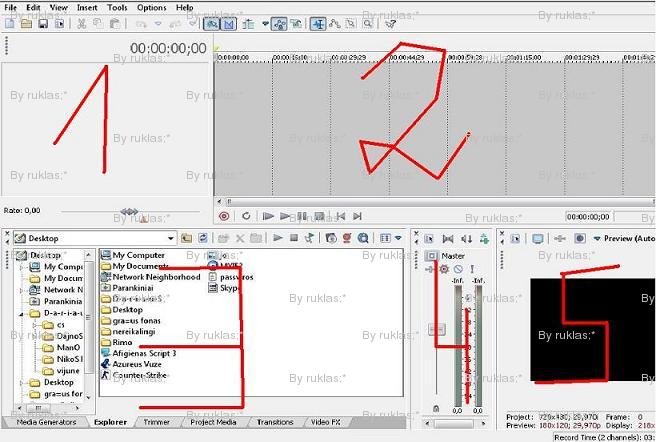Switch to Trimmer tab
Viewport: 656px width, 442px height.
156,422
